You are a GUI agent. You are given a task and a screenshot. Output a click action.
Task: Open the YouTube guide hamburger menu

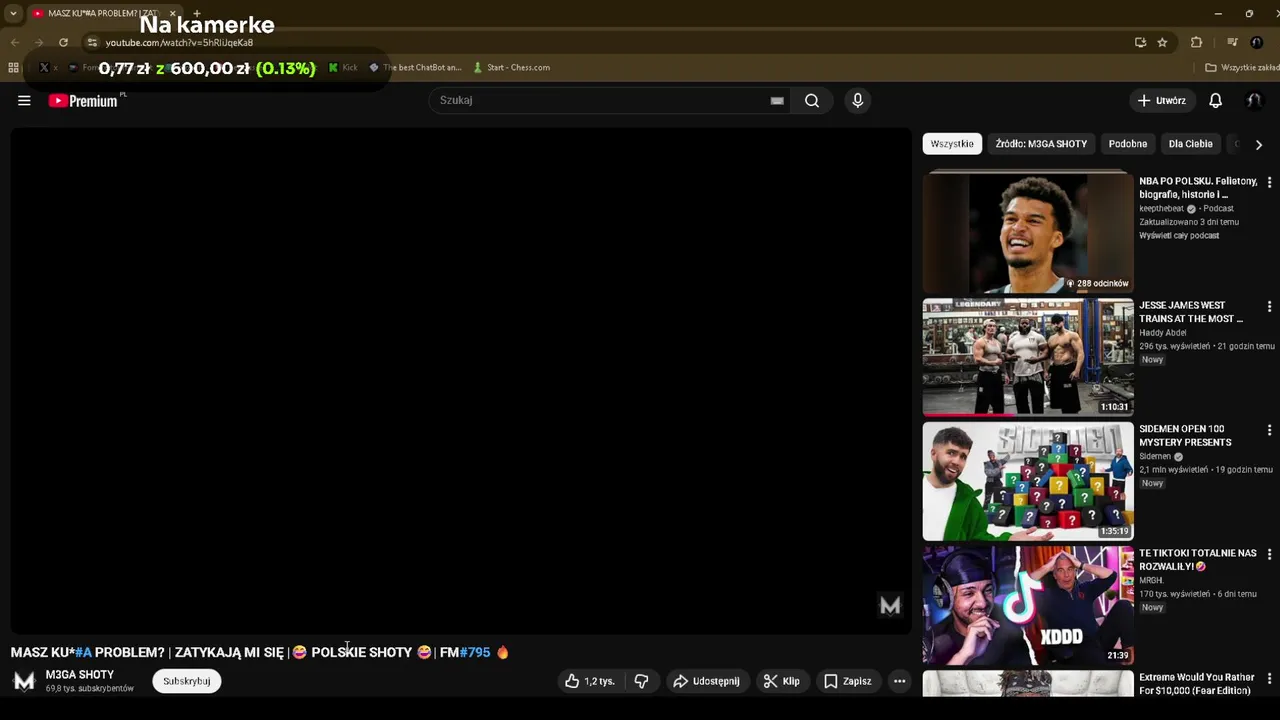point(24,100)
